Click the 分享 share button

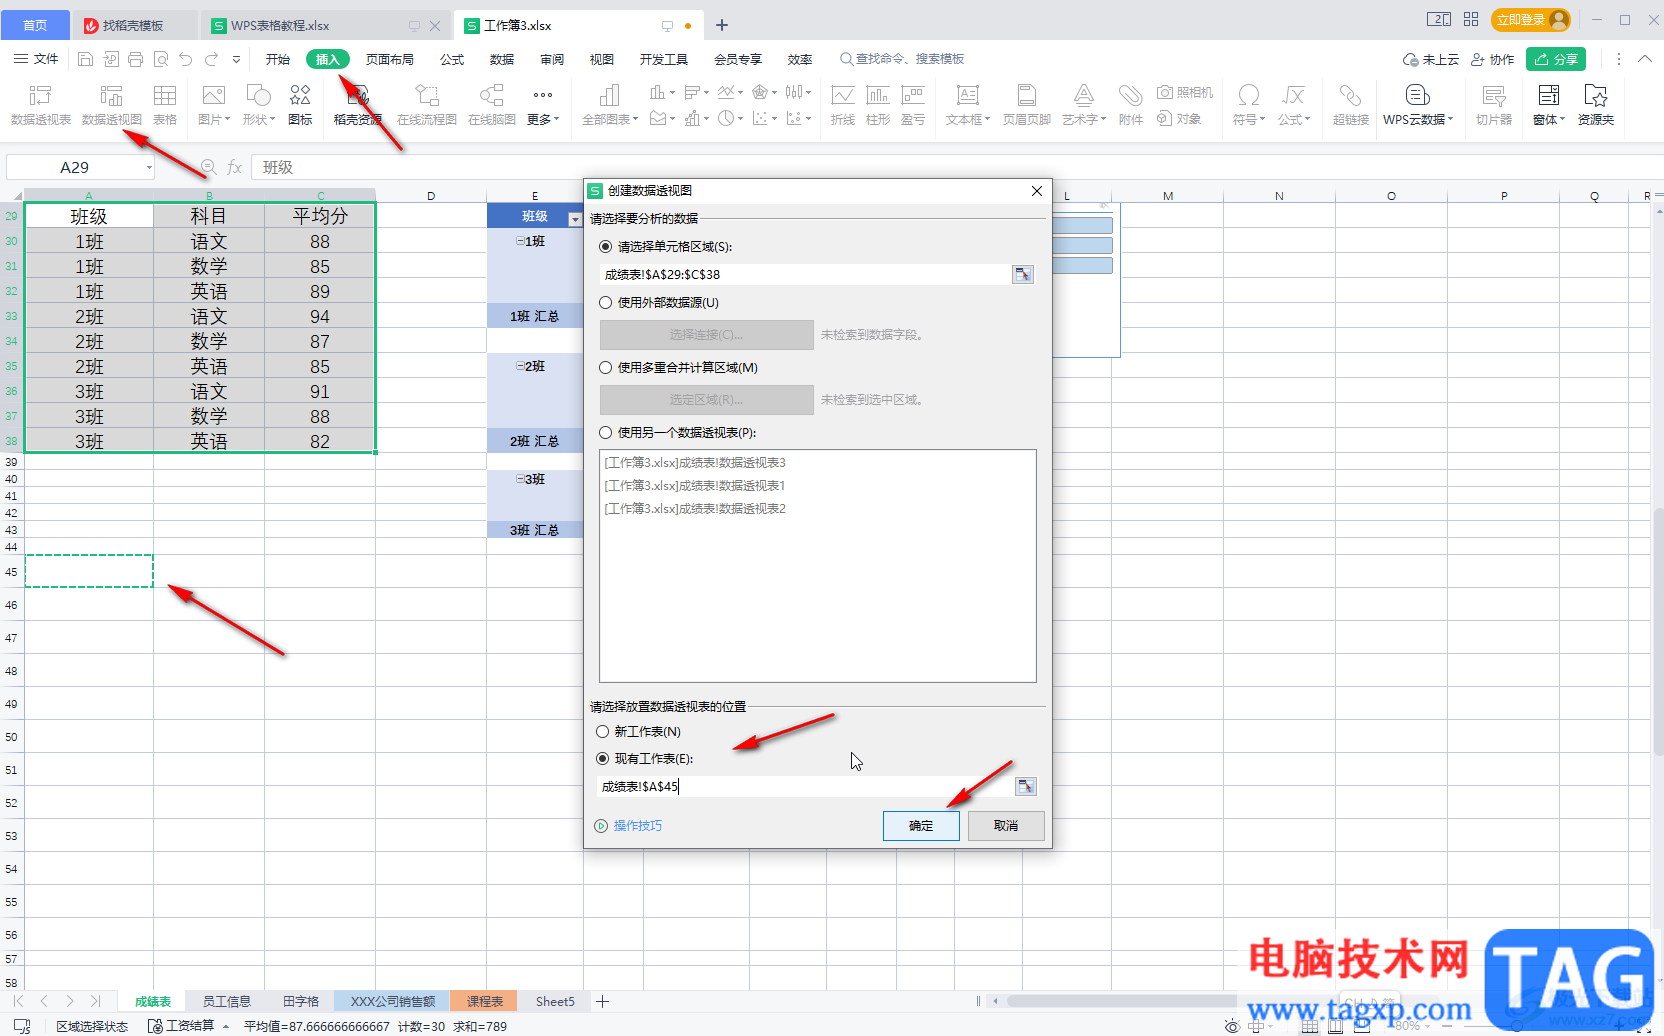(1556, 59)
